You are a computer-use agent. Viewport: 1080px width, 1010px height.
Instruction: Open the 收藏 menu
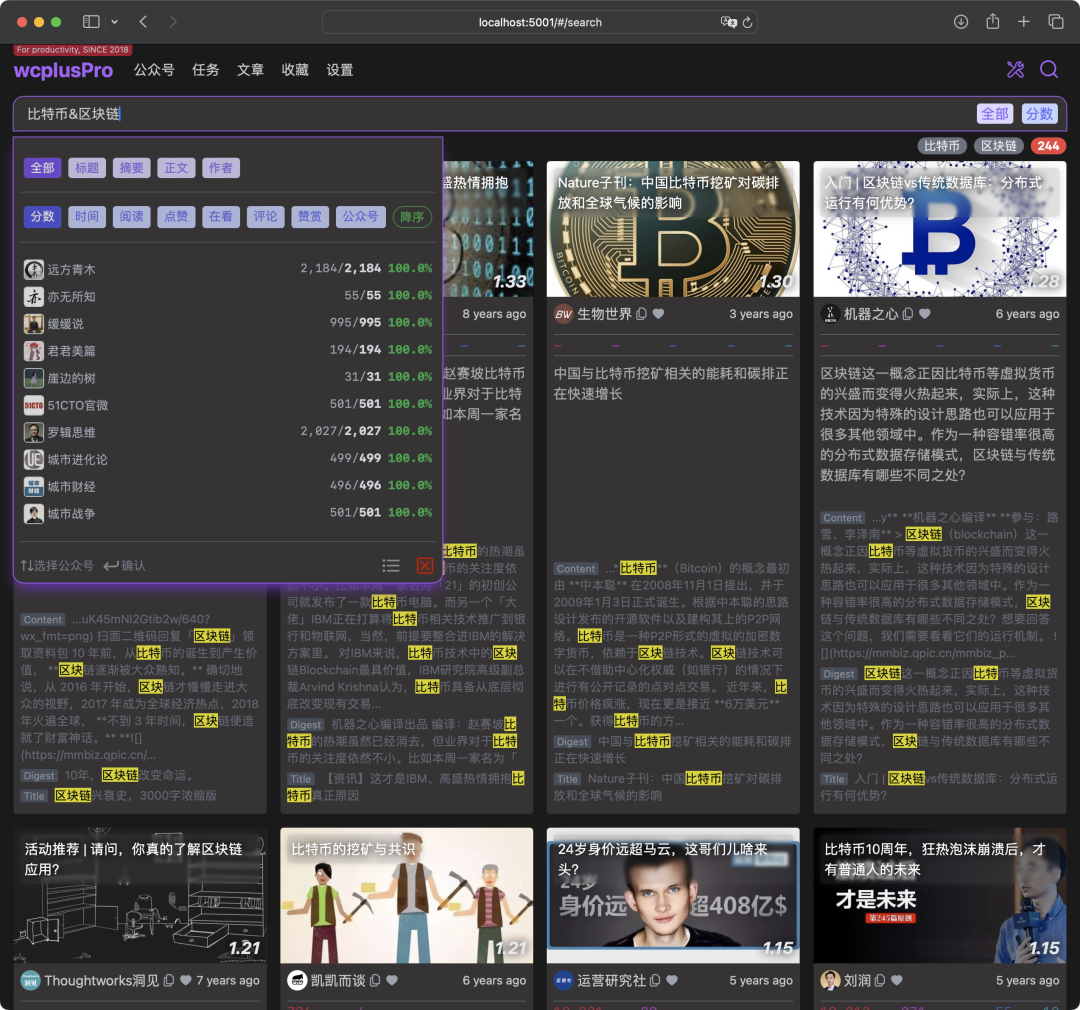pyautogui.click(x=295, y=70)
